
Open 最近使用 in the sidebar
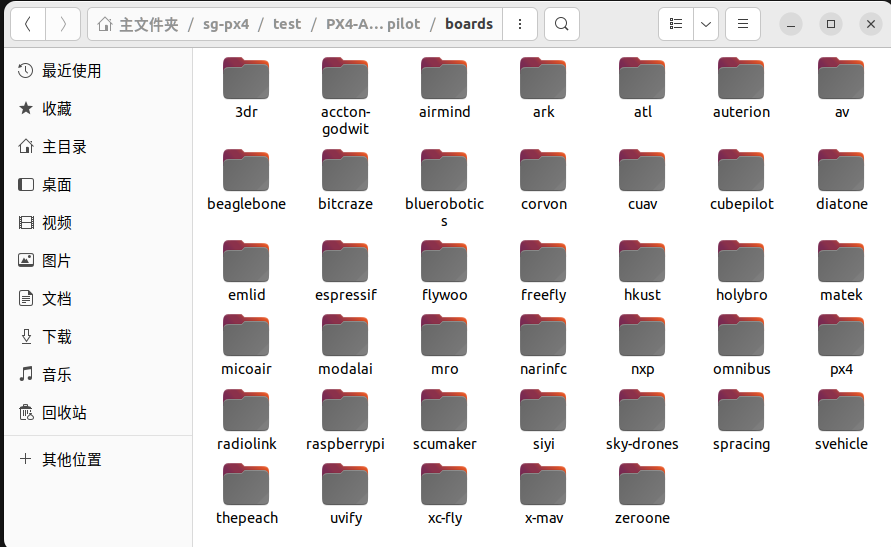click(x=98, y=71)
